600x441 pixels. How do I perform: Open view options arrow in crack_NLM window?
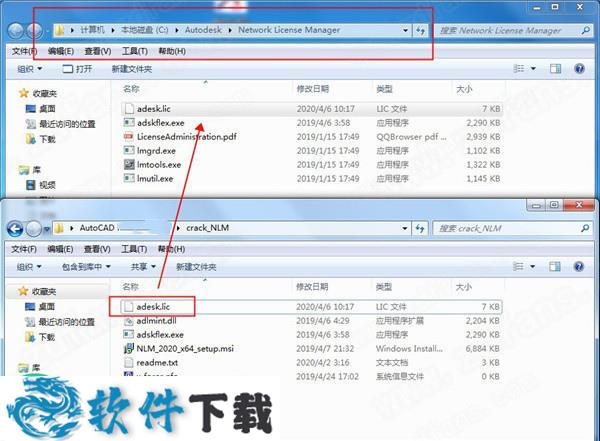pyautogui.click(x=532, y=266)
